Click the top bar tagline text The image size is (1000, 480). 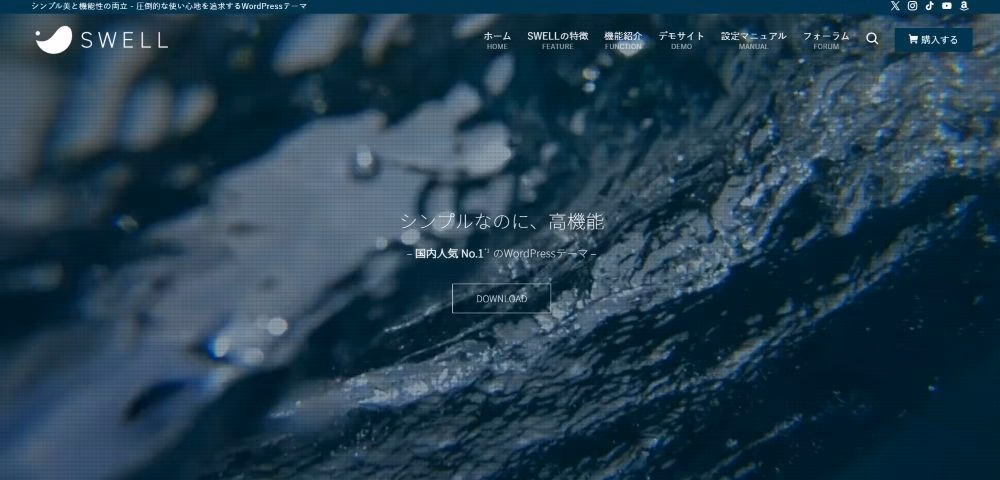click(169, 6)
